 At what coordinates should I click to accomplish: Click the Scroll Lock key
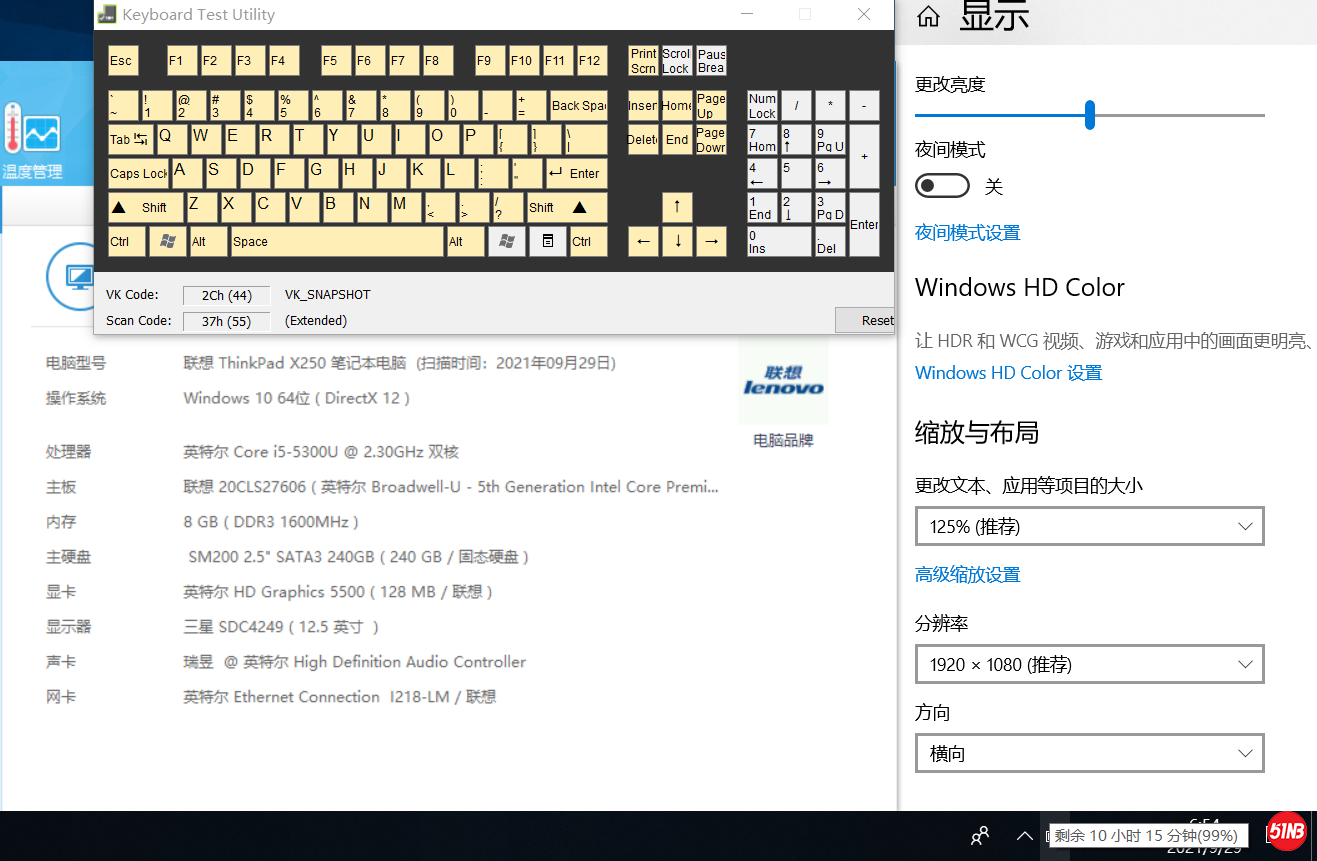tap(677, 60)
